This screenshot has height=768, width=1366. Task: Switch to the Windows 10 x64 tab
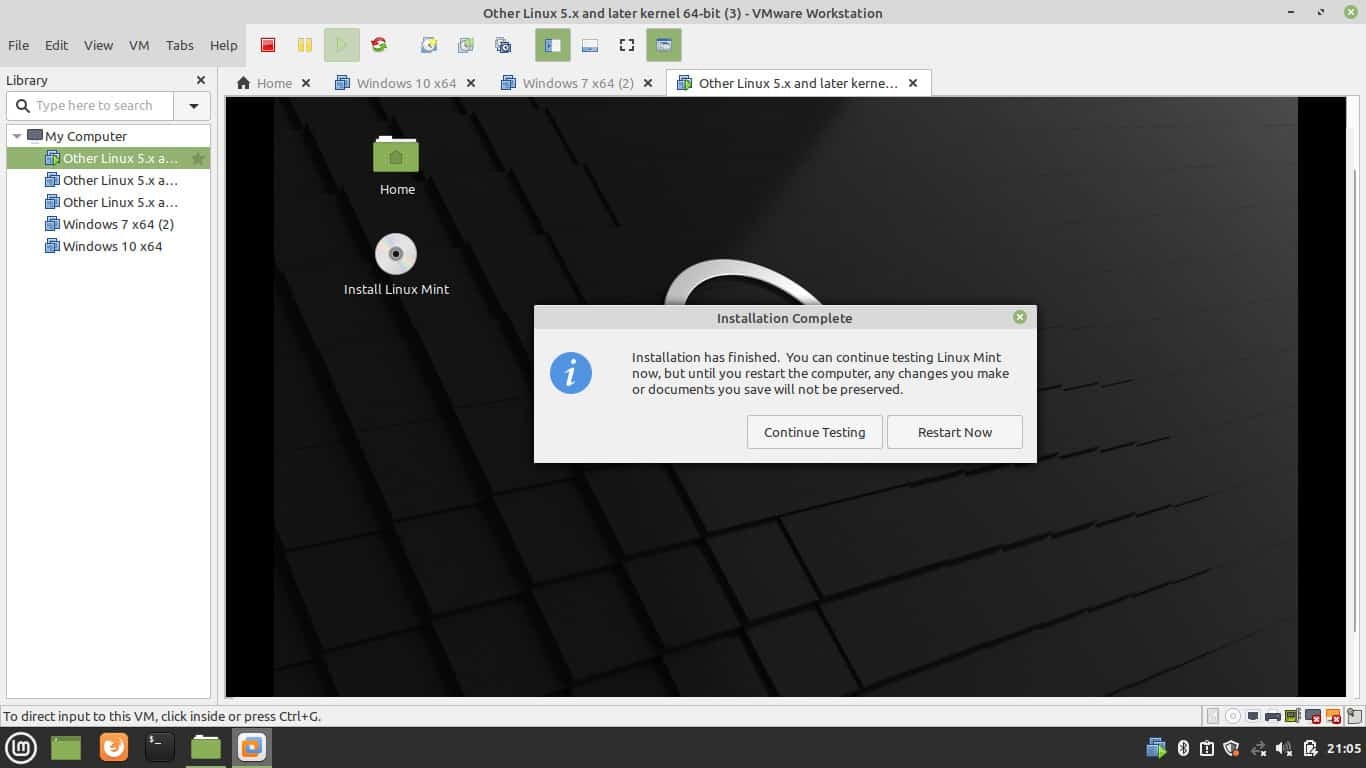click(x=396, y=83)
